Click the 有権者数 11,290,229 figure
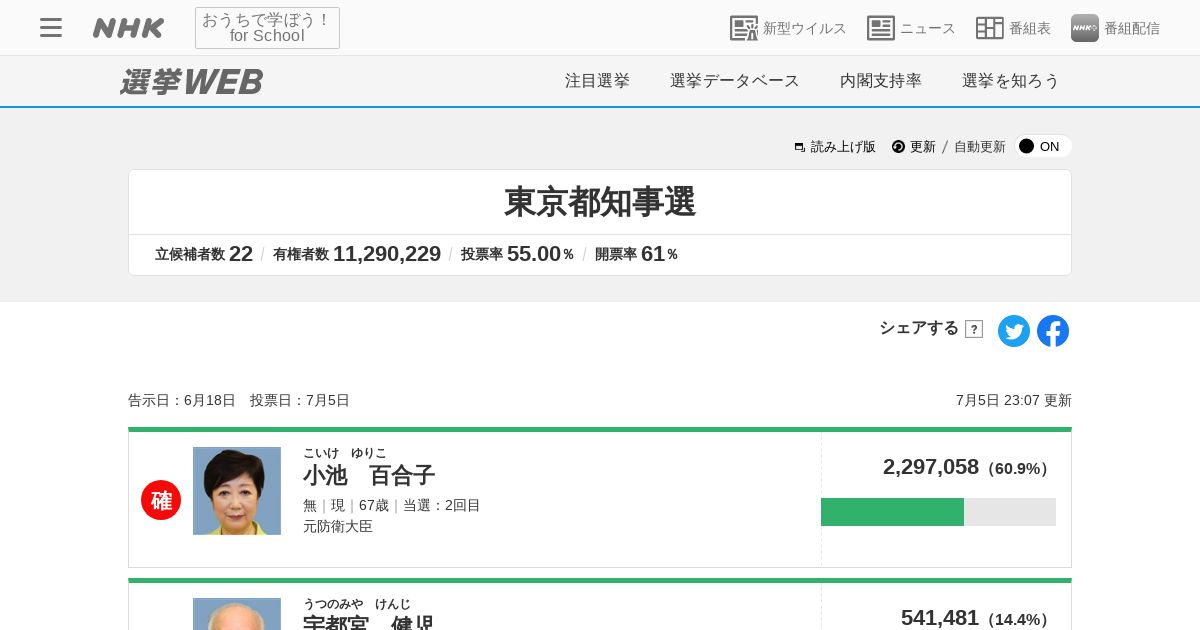1200x630 pixels. [x=357, y=254]
